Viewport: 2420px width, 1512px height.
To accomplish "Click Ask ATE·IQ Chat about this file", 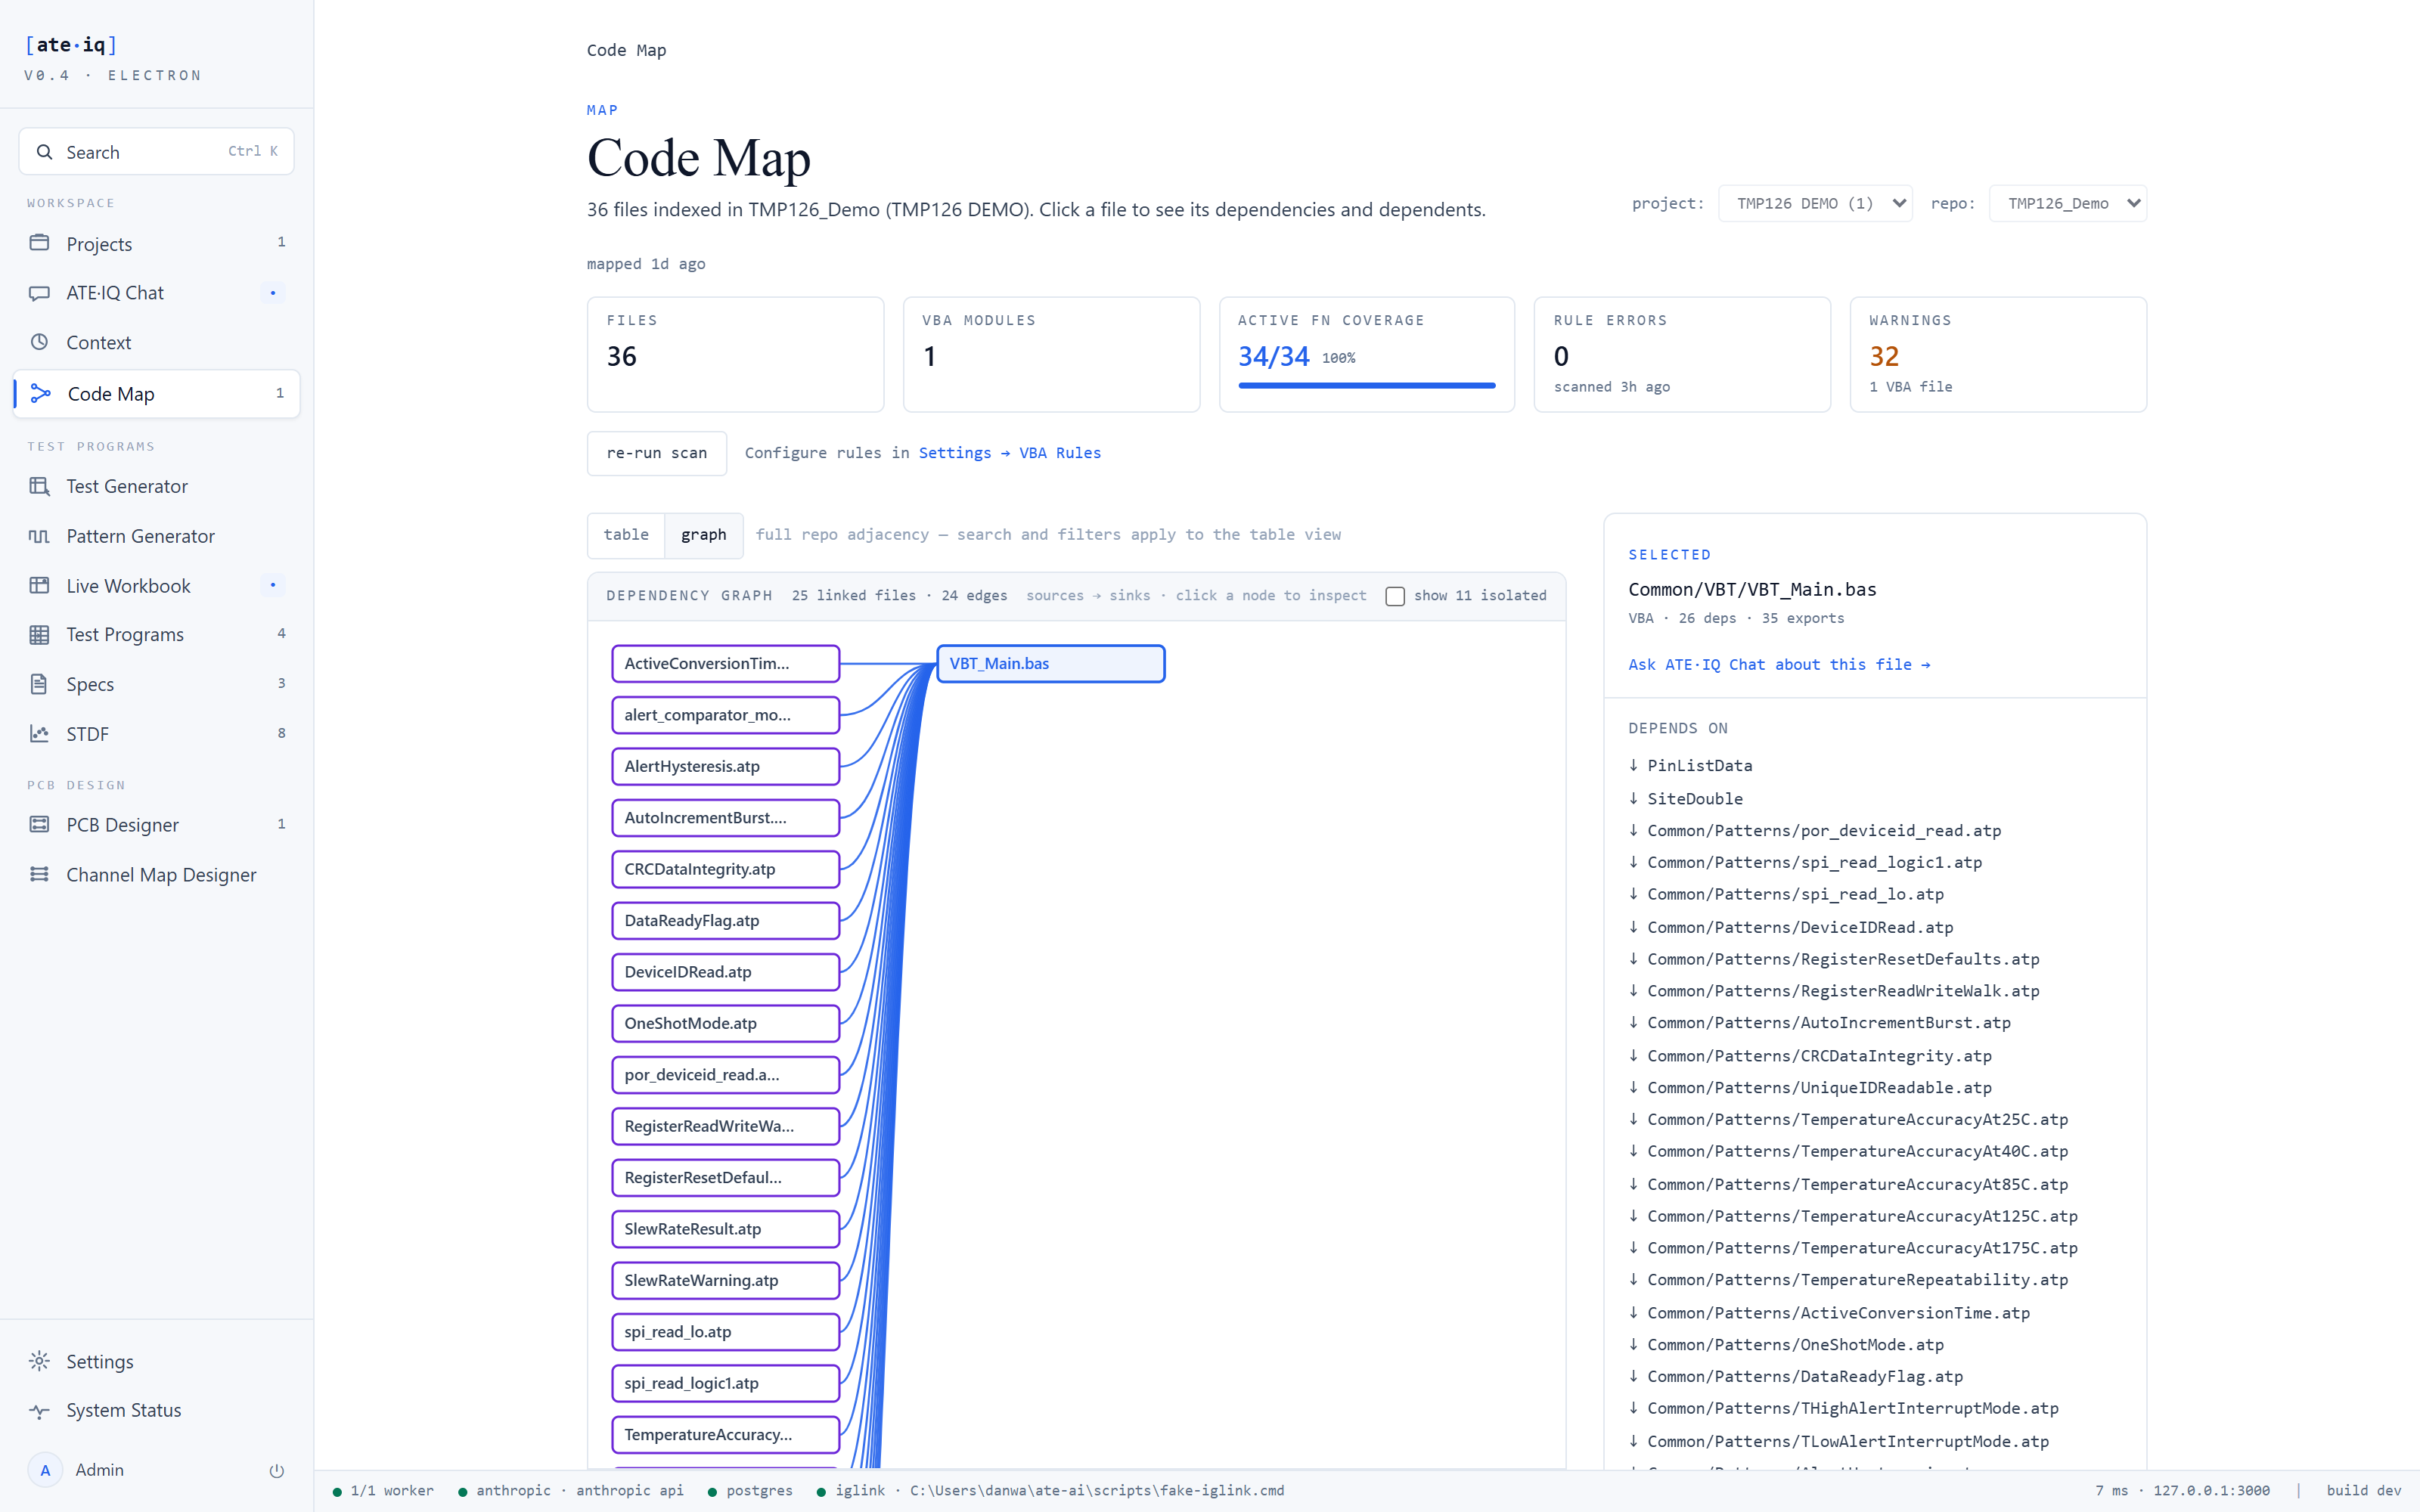I will [1779, 664].
